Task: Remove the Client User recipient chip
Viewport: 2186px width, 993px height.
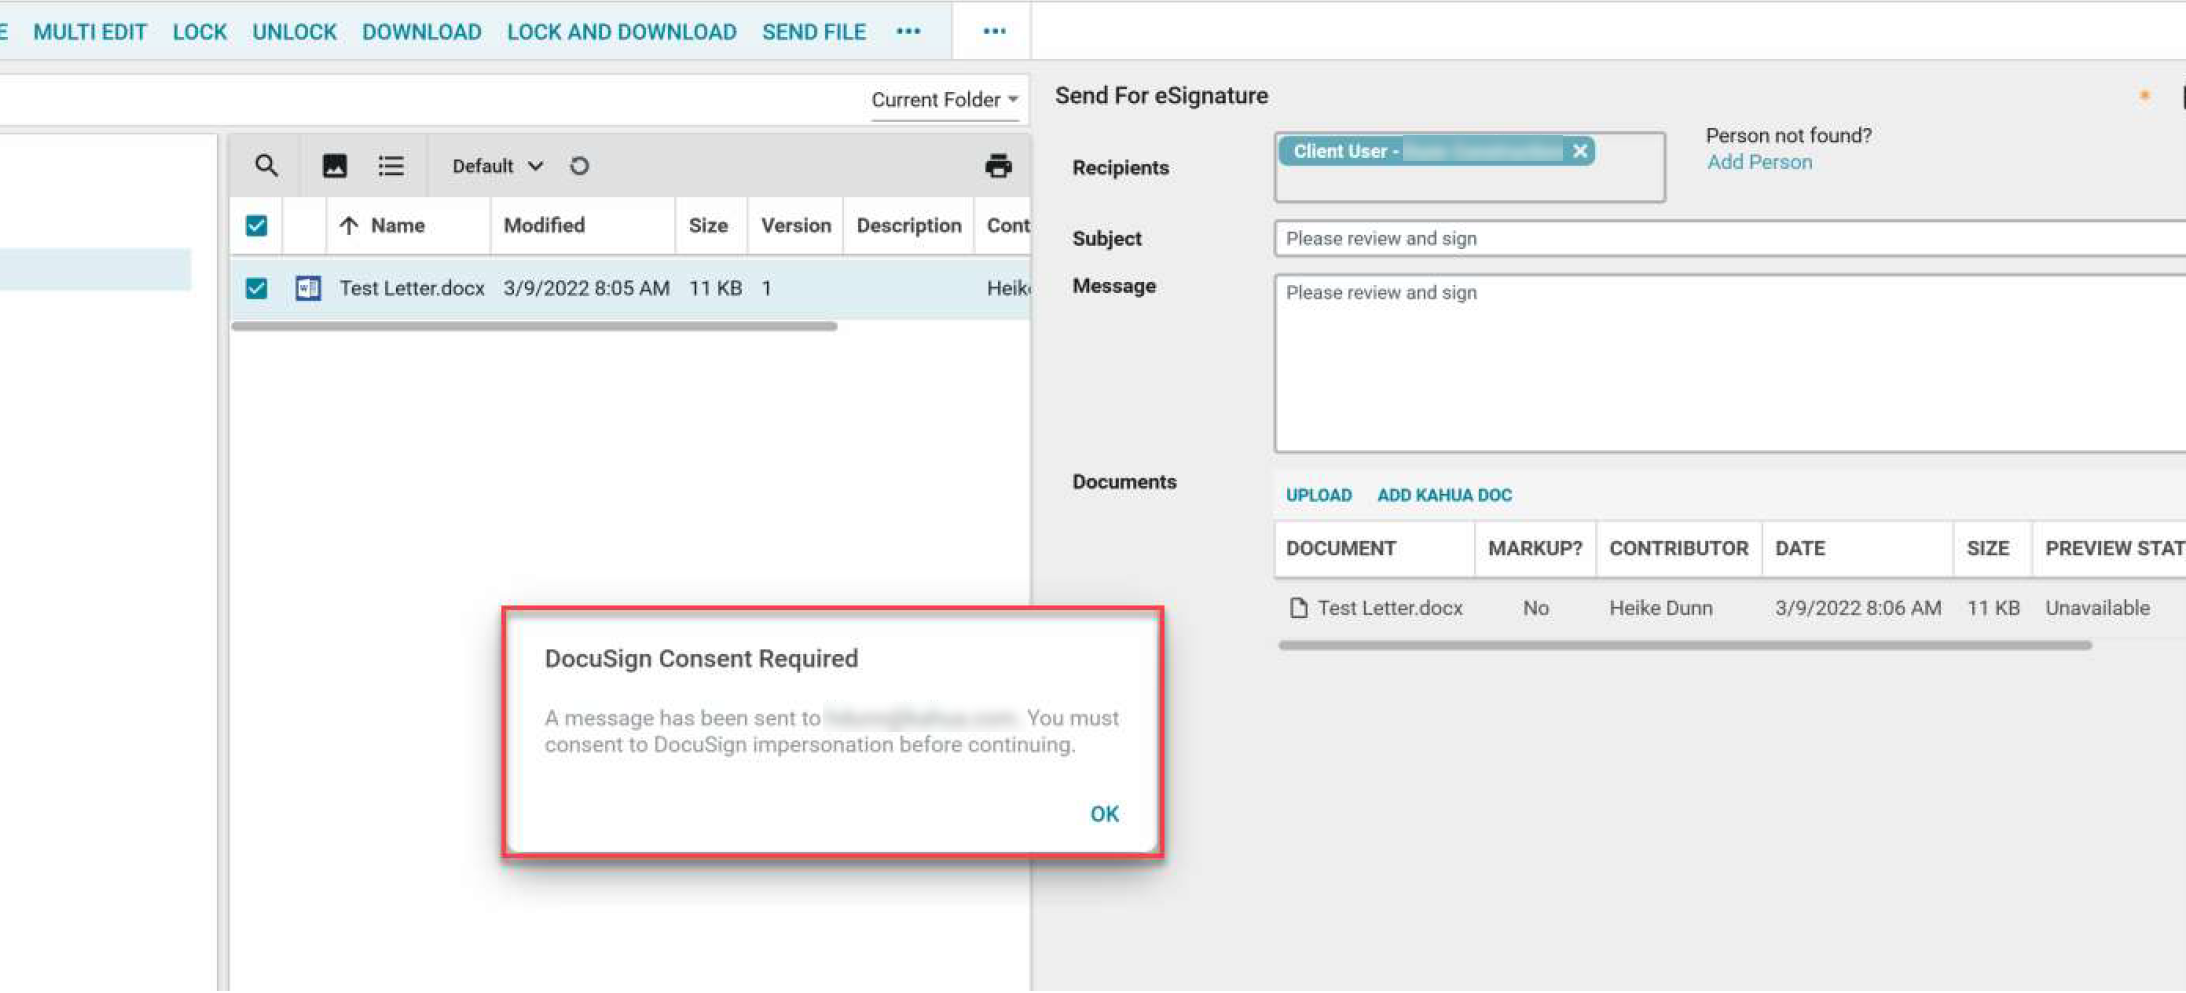Action: [x=1580, y=151]
